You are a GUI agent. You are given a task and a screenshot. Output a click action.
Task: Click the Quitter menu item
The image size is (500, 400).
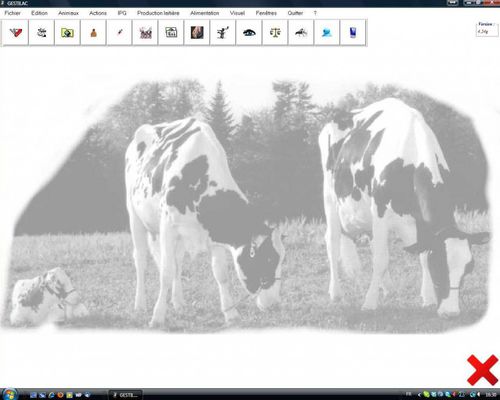click(295, 13)
